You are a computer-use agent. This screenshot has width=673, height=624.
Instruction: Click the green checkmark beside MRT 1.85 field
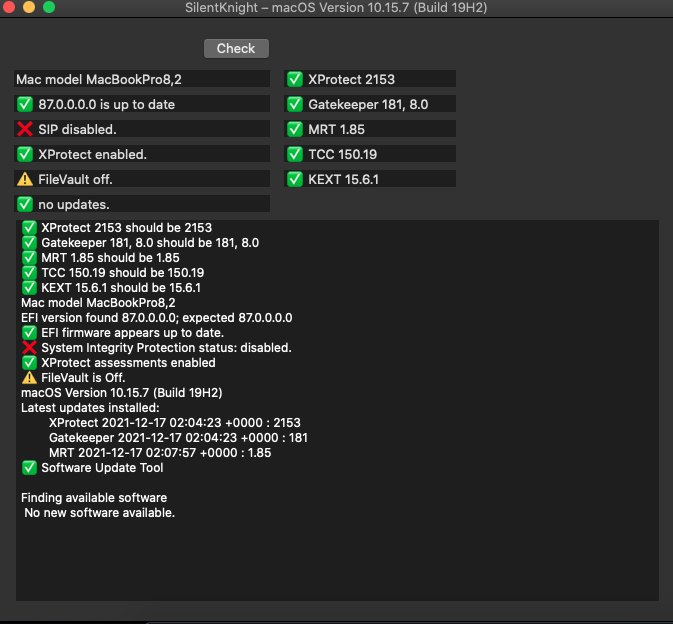(295, 129)
